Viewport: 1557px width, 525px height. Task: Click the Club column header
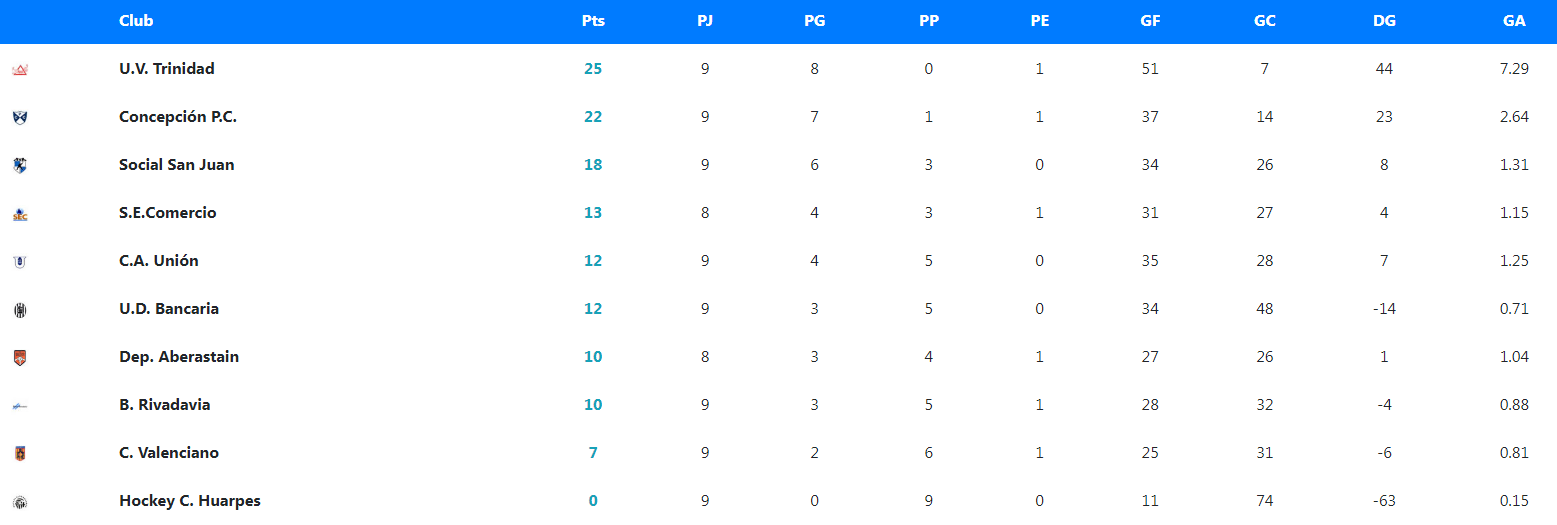tap(136, 21)
